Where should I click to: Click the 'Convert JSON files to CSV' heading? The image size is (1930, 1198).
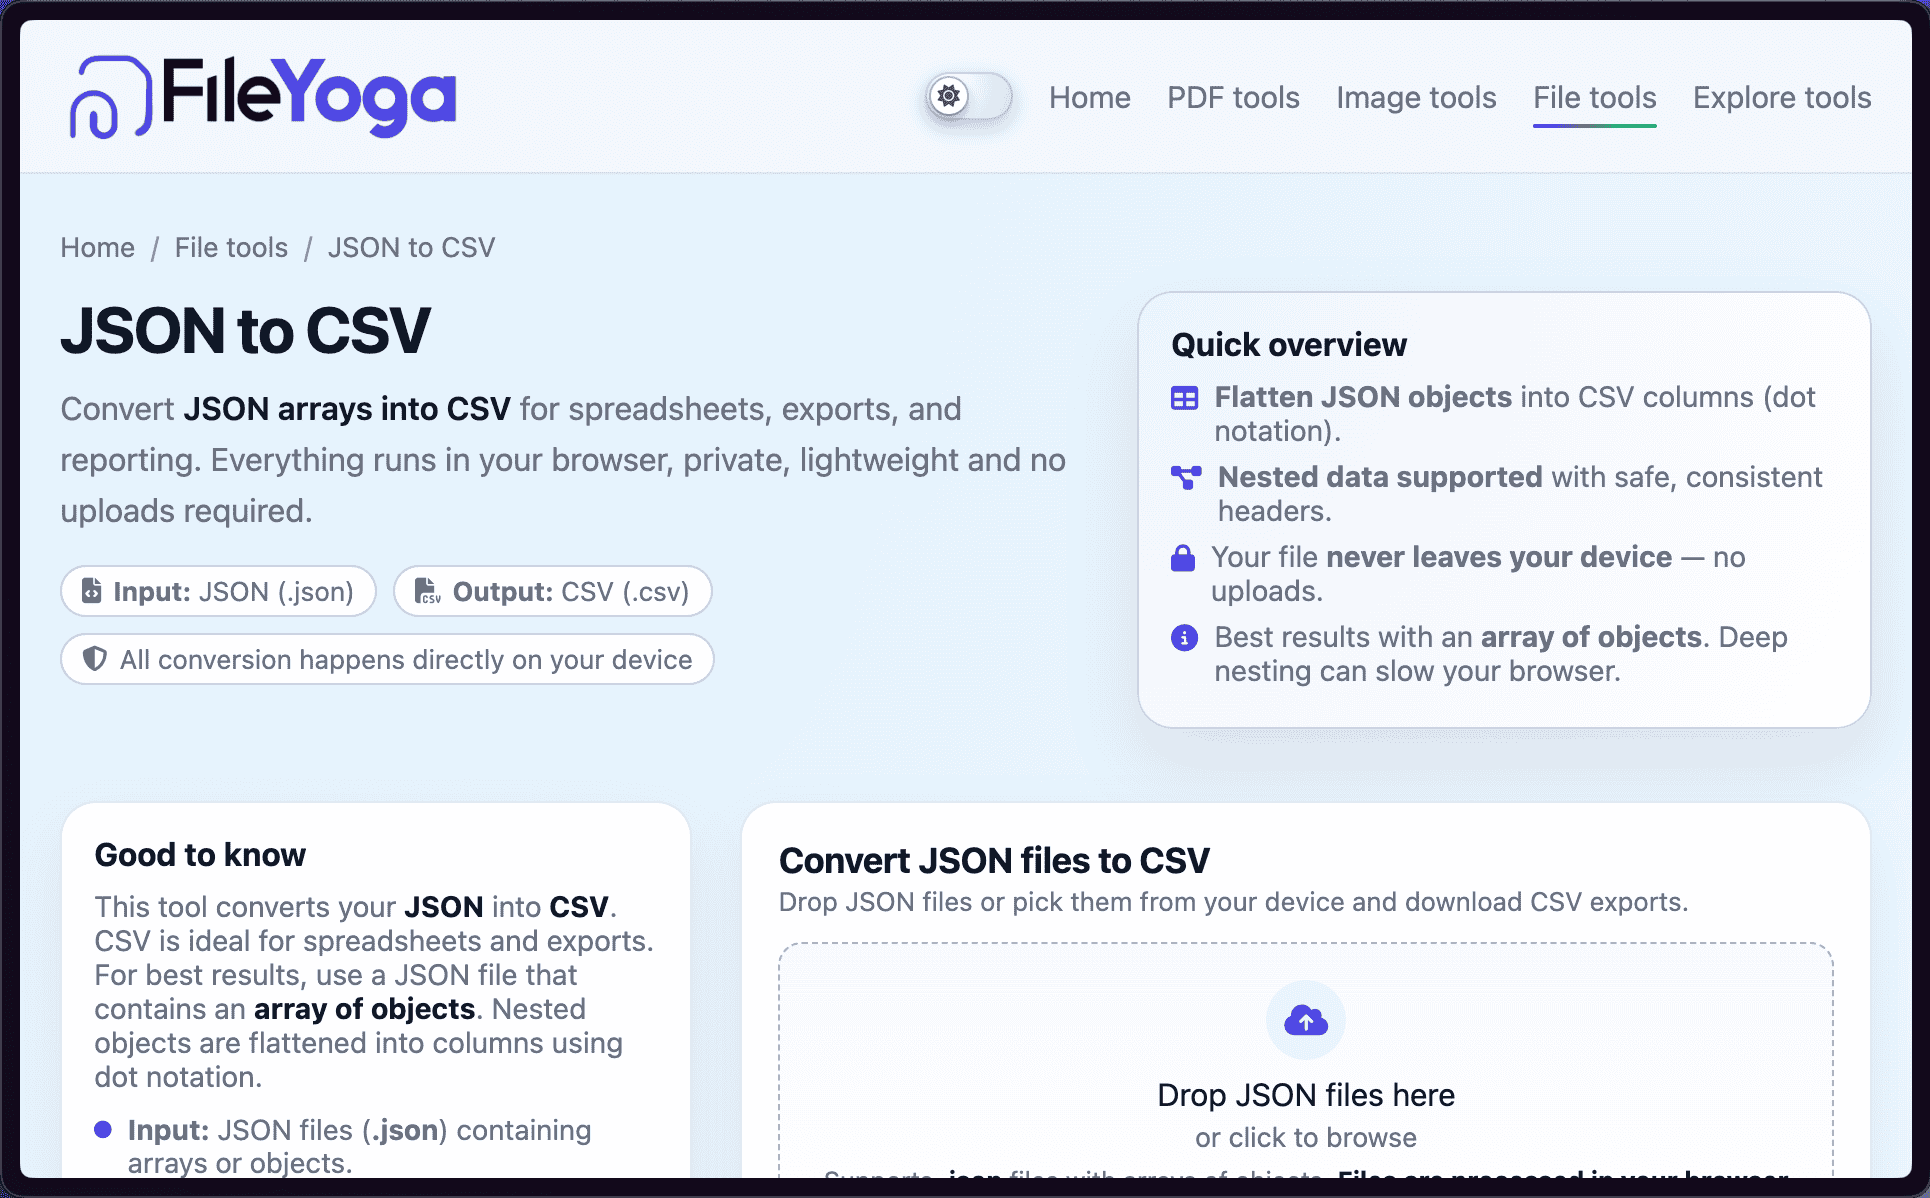click(x=994, y=860)
